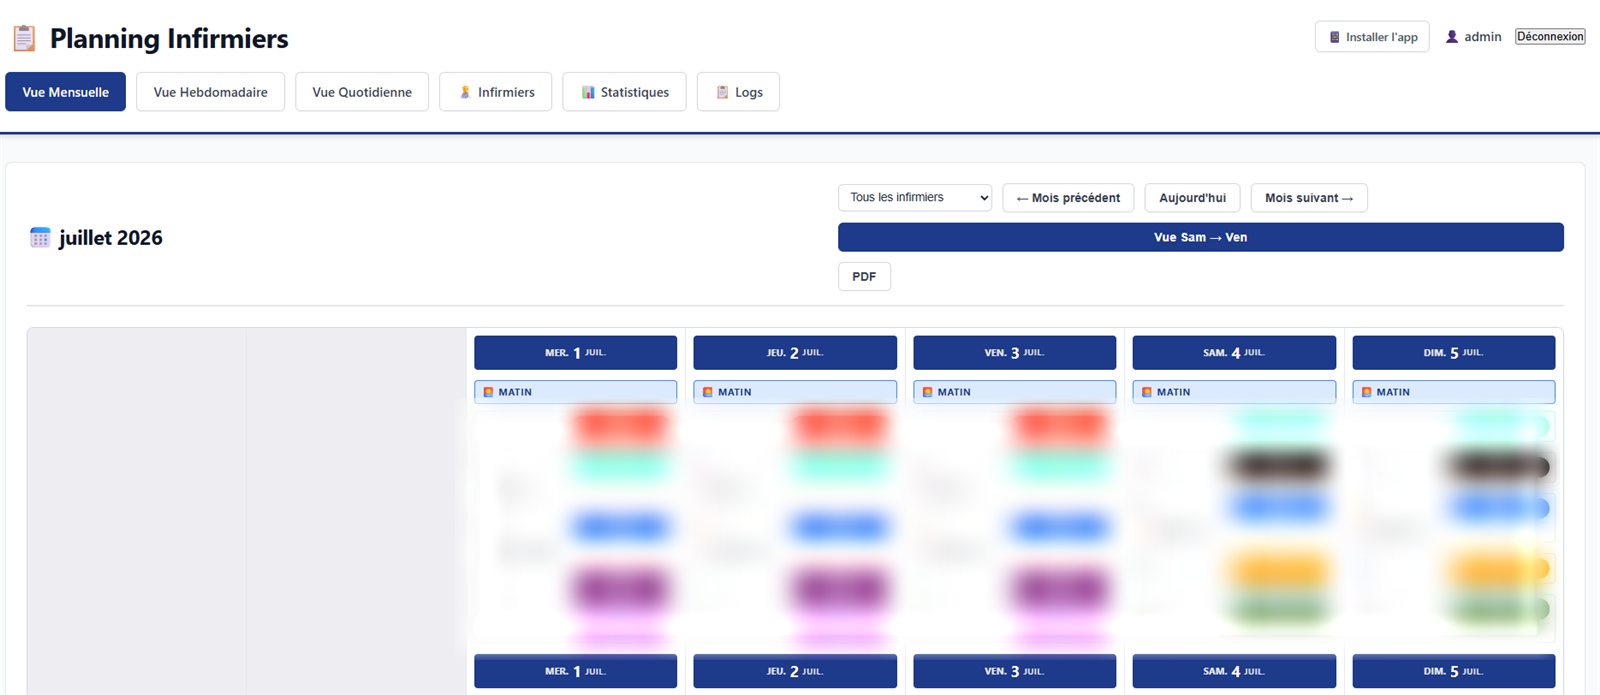Switch to Vue Hebdomadaire tab
1600x695 pixels.
pos(210,92)
